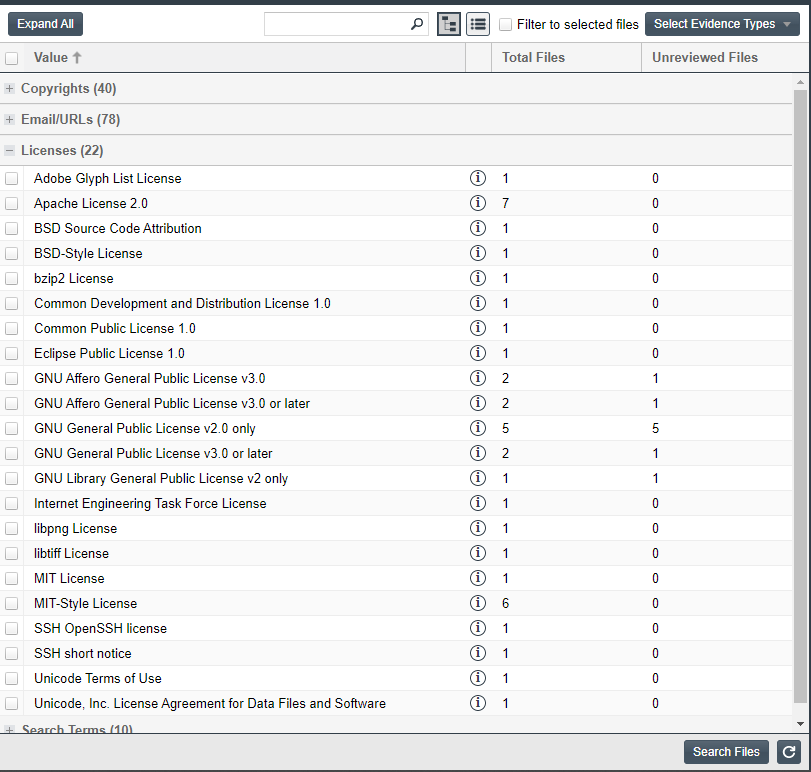Open Select Evidence Types dropdown

coord(722,24)
